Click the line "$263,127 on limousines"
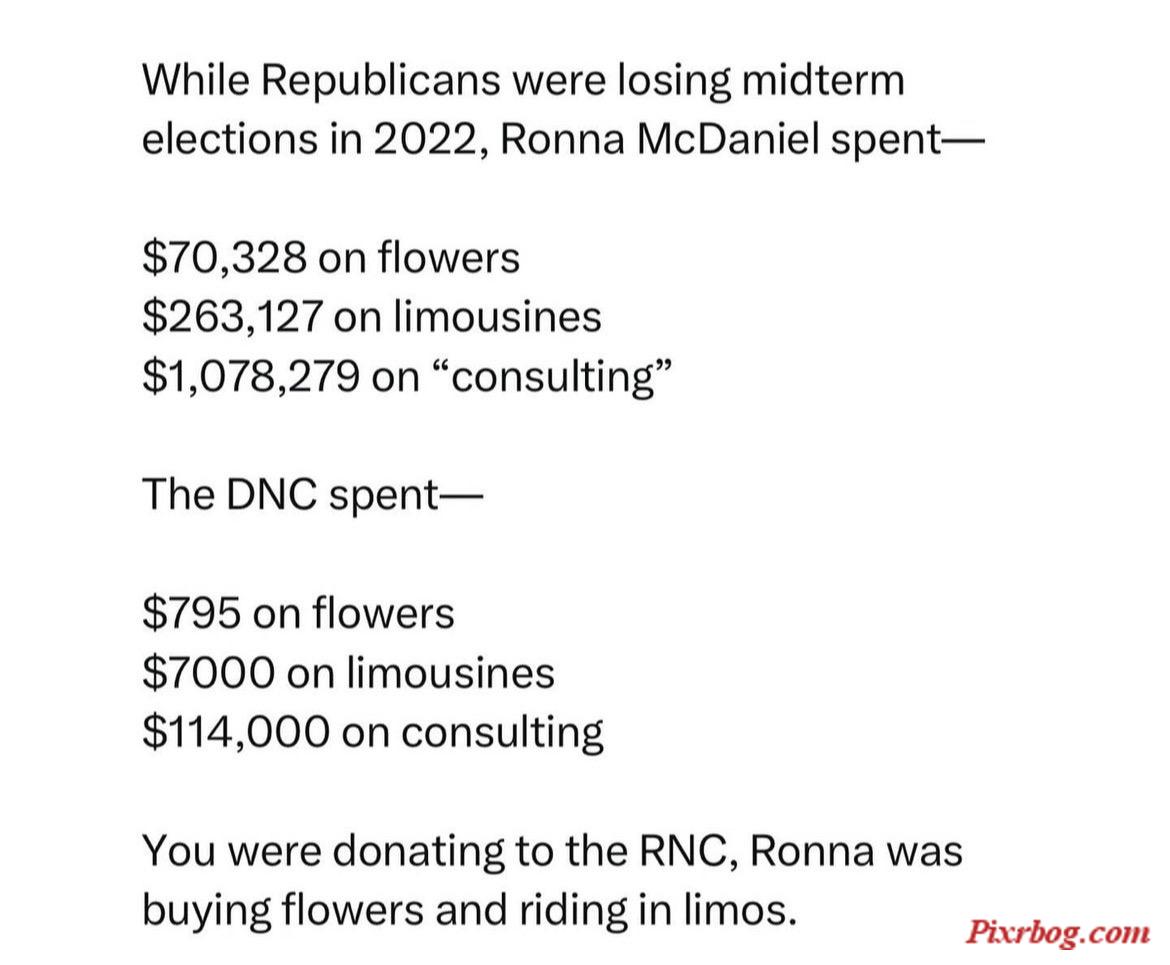The height and width of the screenshot is (965, 1170). click(x=372, y=316)
